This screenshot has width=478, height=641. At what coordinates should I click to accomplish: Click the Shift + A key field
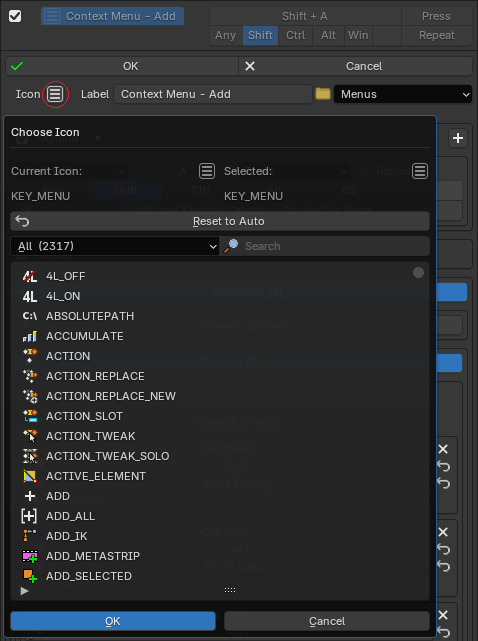305,16
